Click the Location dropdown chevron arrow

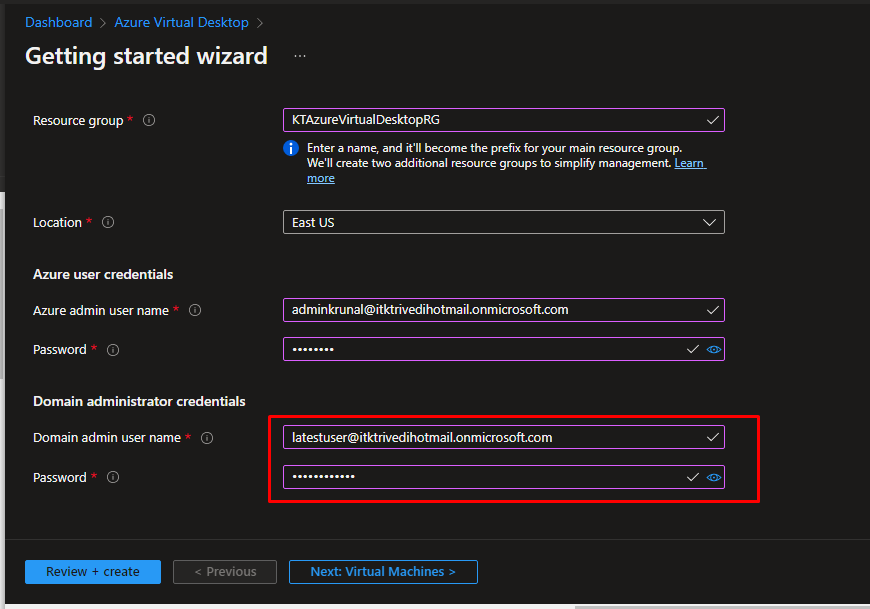[x=710, y=222]
